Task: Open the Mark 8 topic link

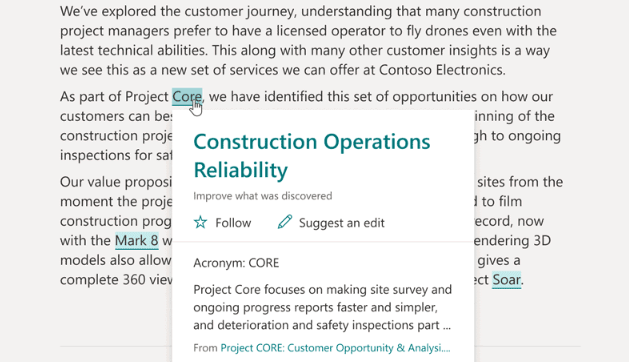Action: (136, 240)
